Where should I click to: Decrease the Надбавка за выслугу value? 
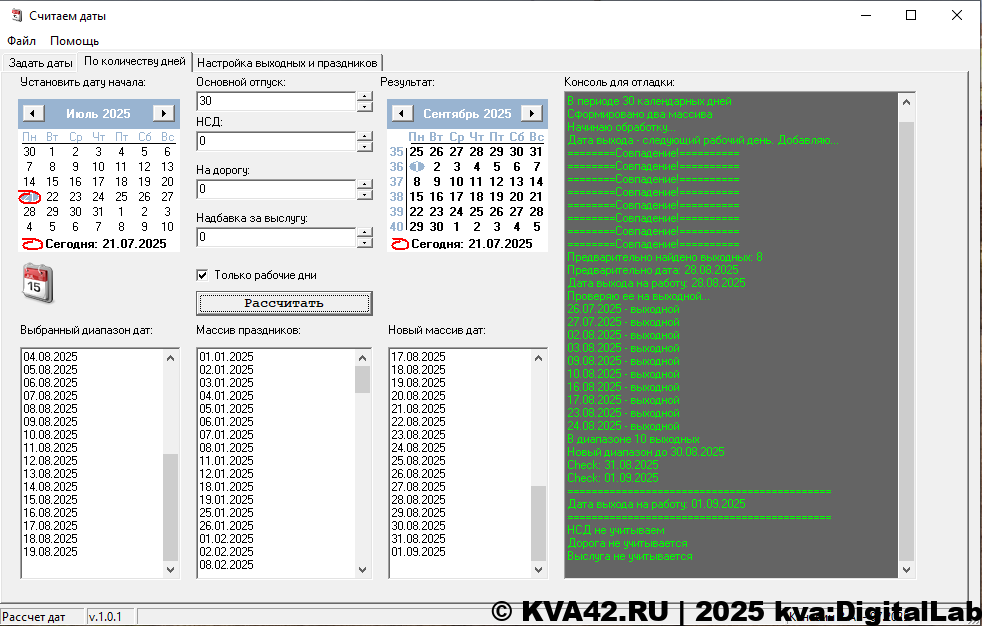[365, 243]
